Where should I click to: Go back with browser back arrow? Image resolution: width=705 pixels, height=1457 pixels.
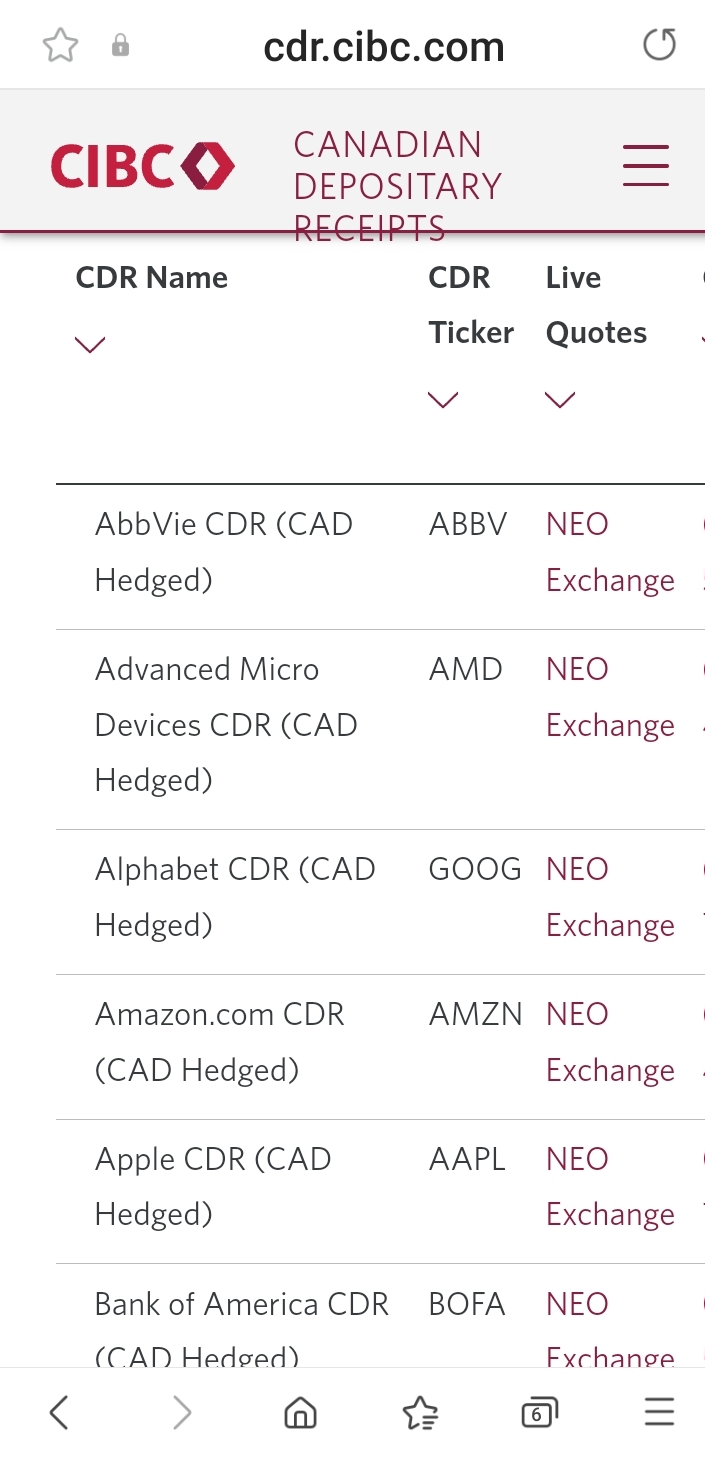pyautogui.click(x=59, y=1412)
